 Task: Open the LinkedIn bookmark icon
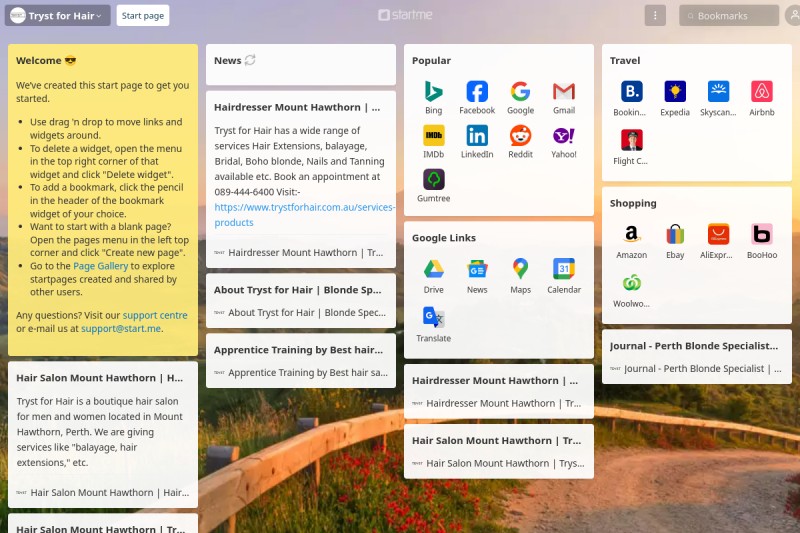click(x=477, y=136)
